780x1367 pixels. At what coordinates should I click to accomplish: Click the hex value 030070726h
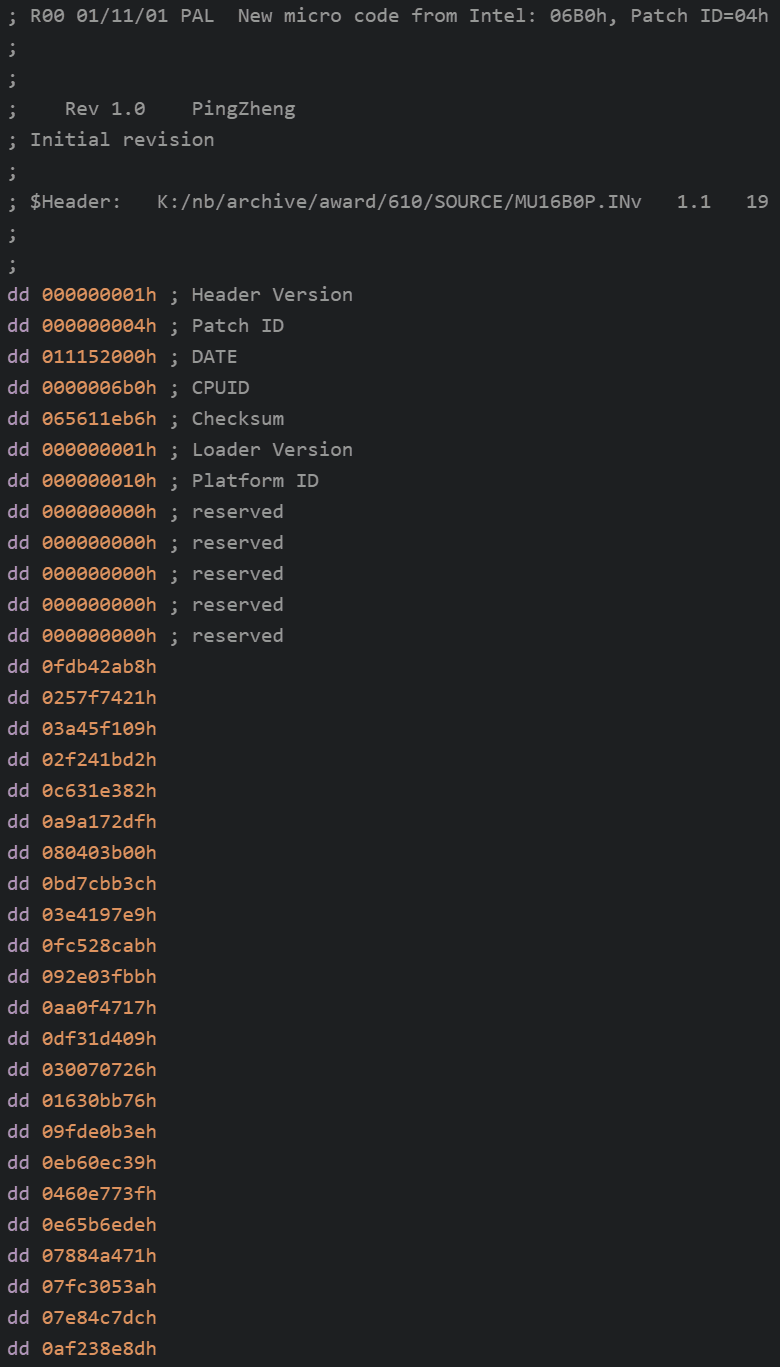[x=99, y=1069]
